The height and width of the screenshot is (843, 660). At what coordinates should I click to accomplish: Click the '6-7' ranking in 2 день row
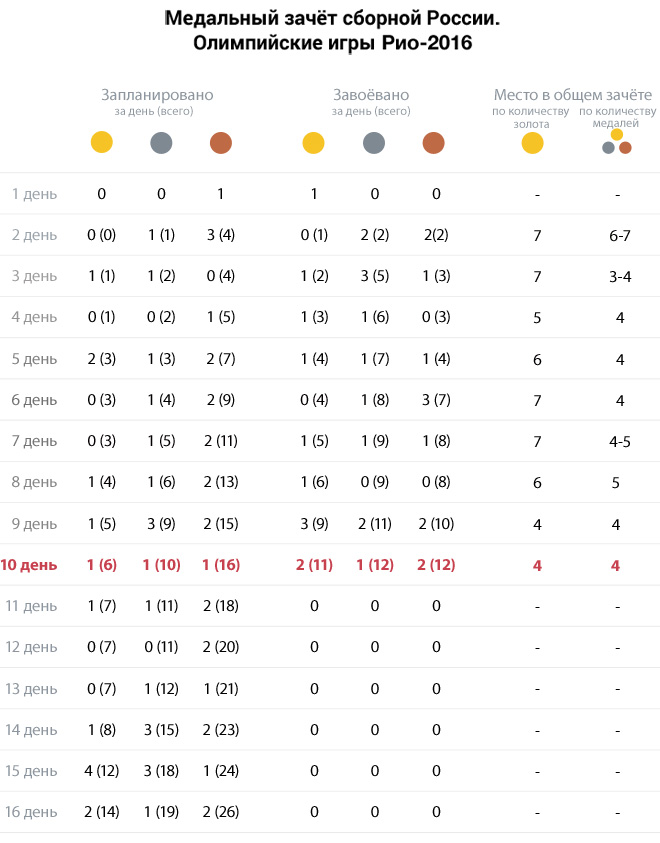click(620, 235)
